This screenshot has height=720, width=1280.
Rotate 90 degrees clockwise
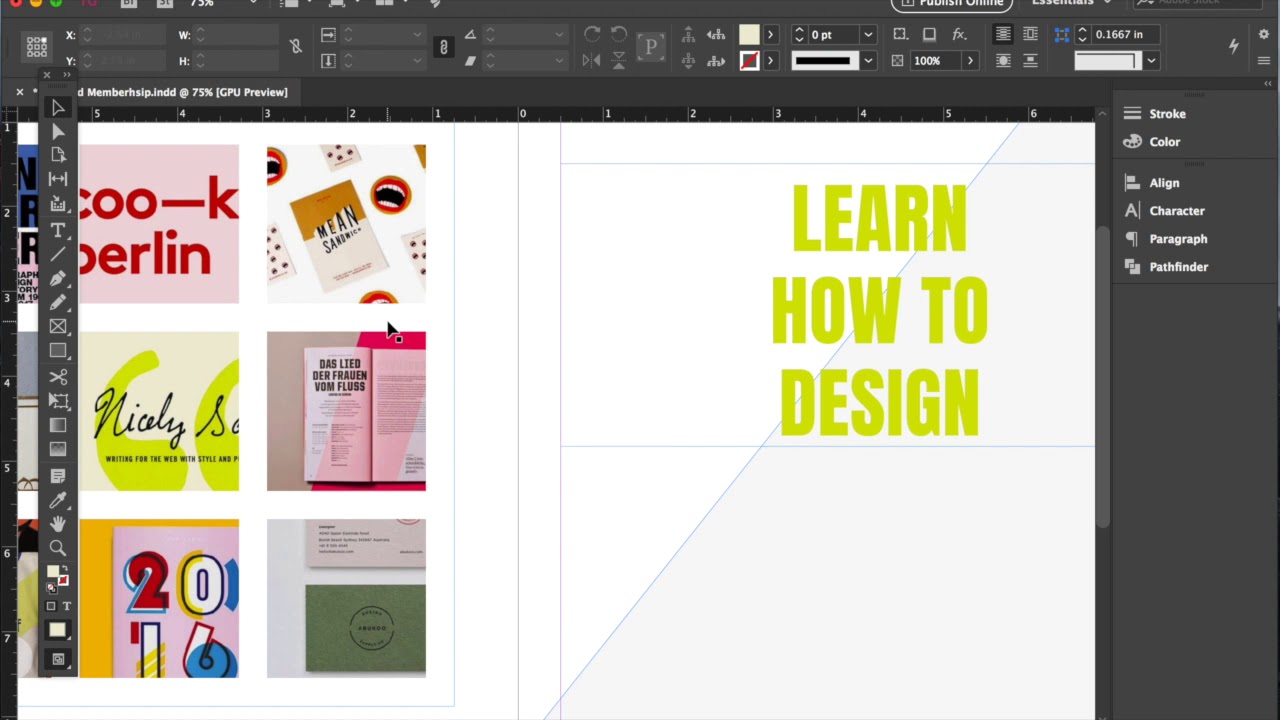[592, 35]
